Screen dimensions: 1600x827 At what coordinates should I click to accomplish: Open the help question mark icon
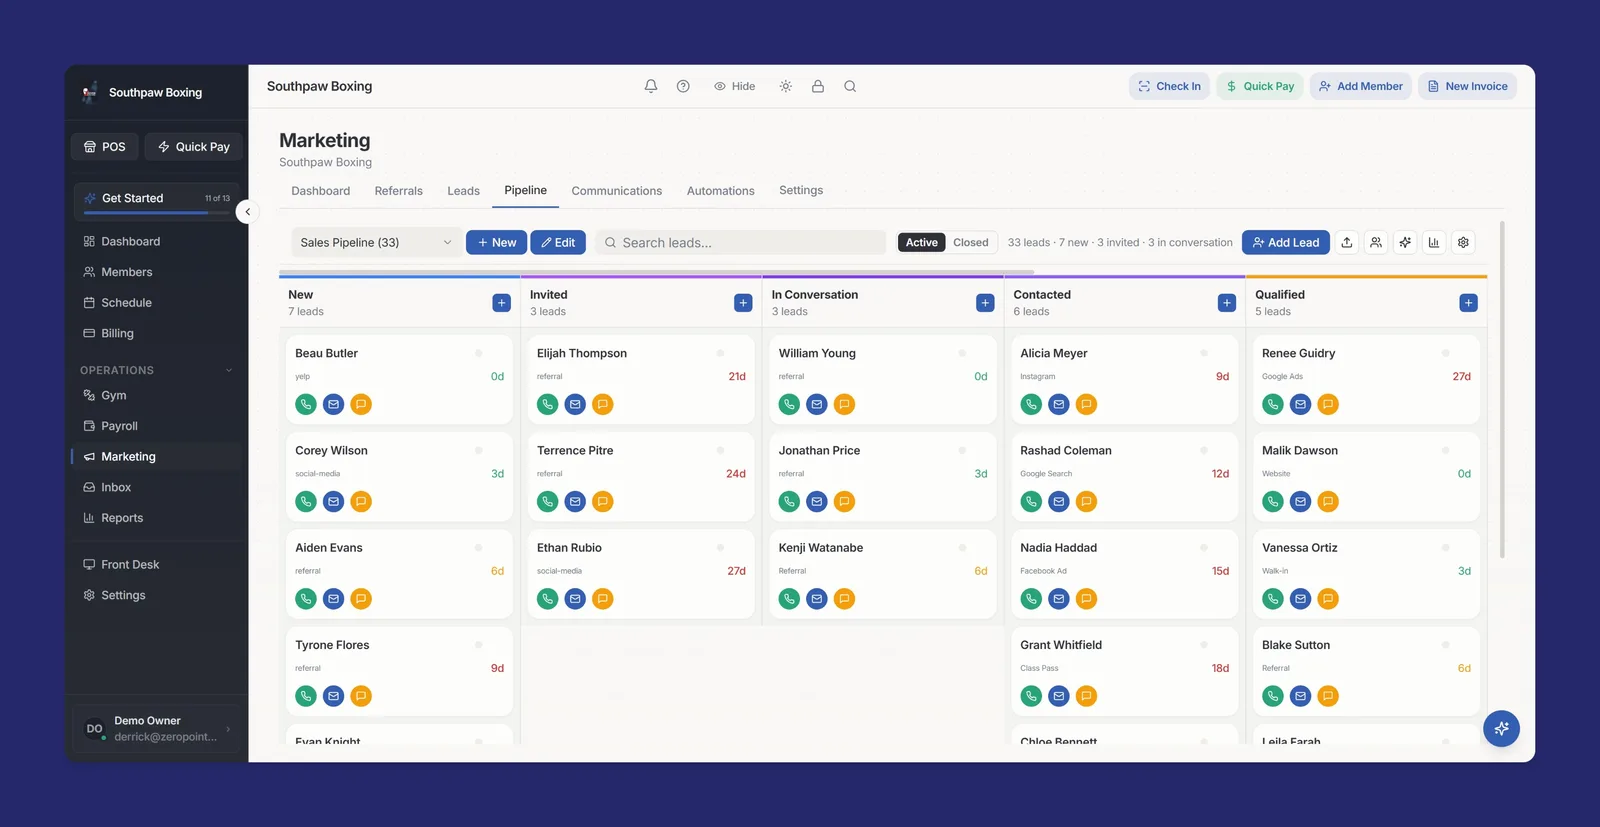point(683,86)
